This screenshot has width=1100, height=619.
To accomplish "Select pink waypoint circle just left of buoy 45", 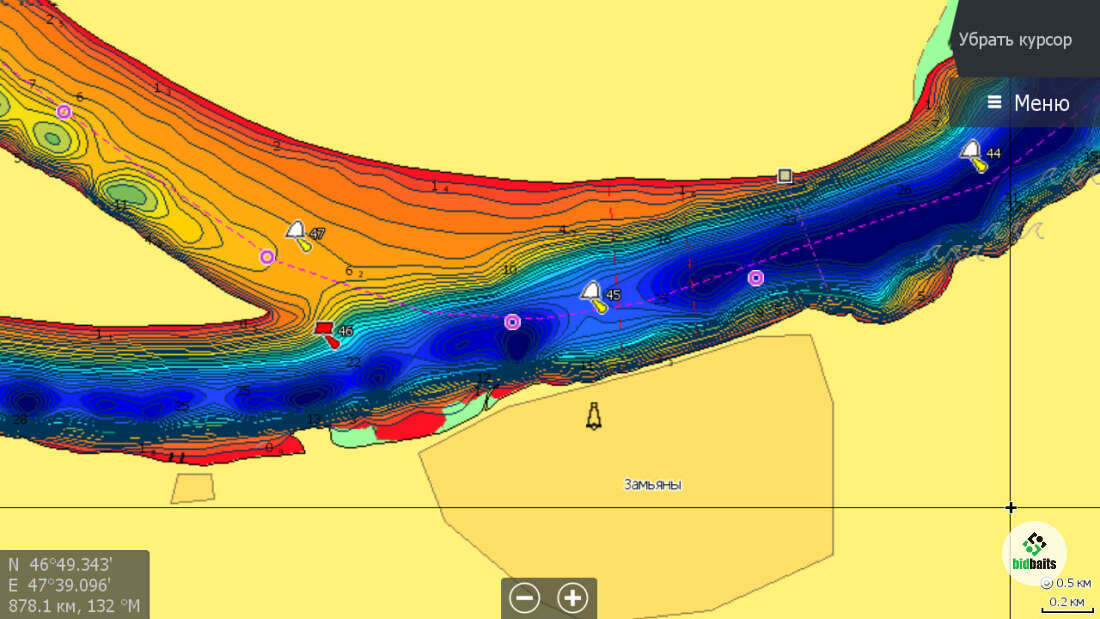I will pyautogui.click(x=512, y=321).
